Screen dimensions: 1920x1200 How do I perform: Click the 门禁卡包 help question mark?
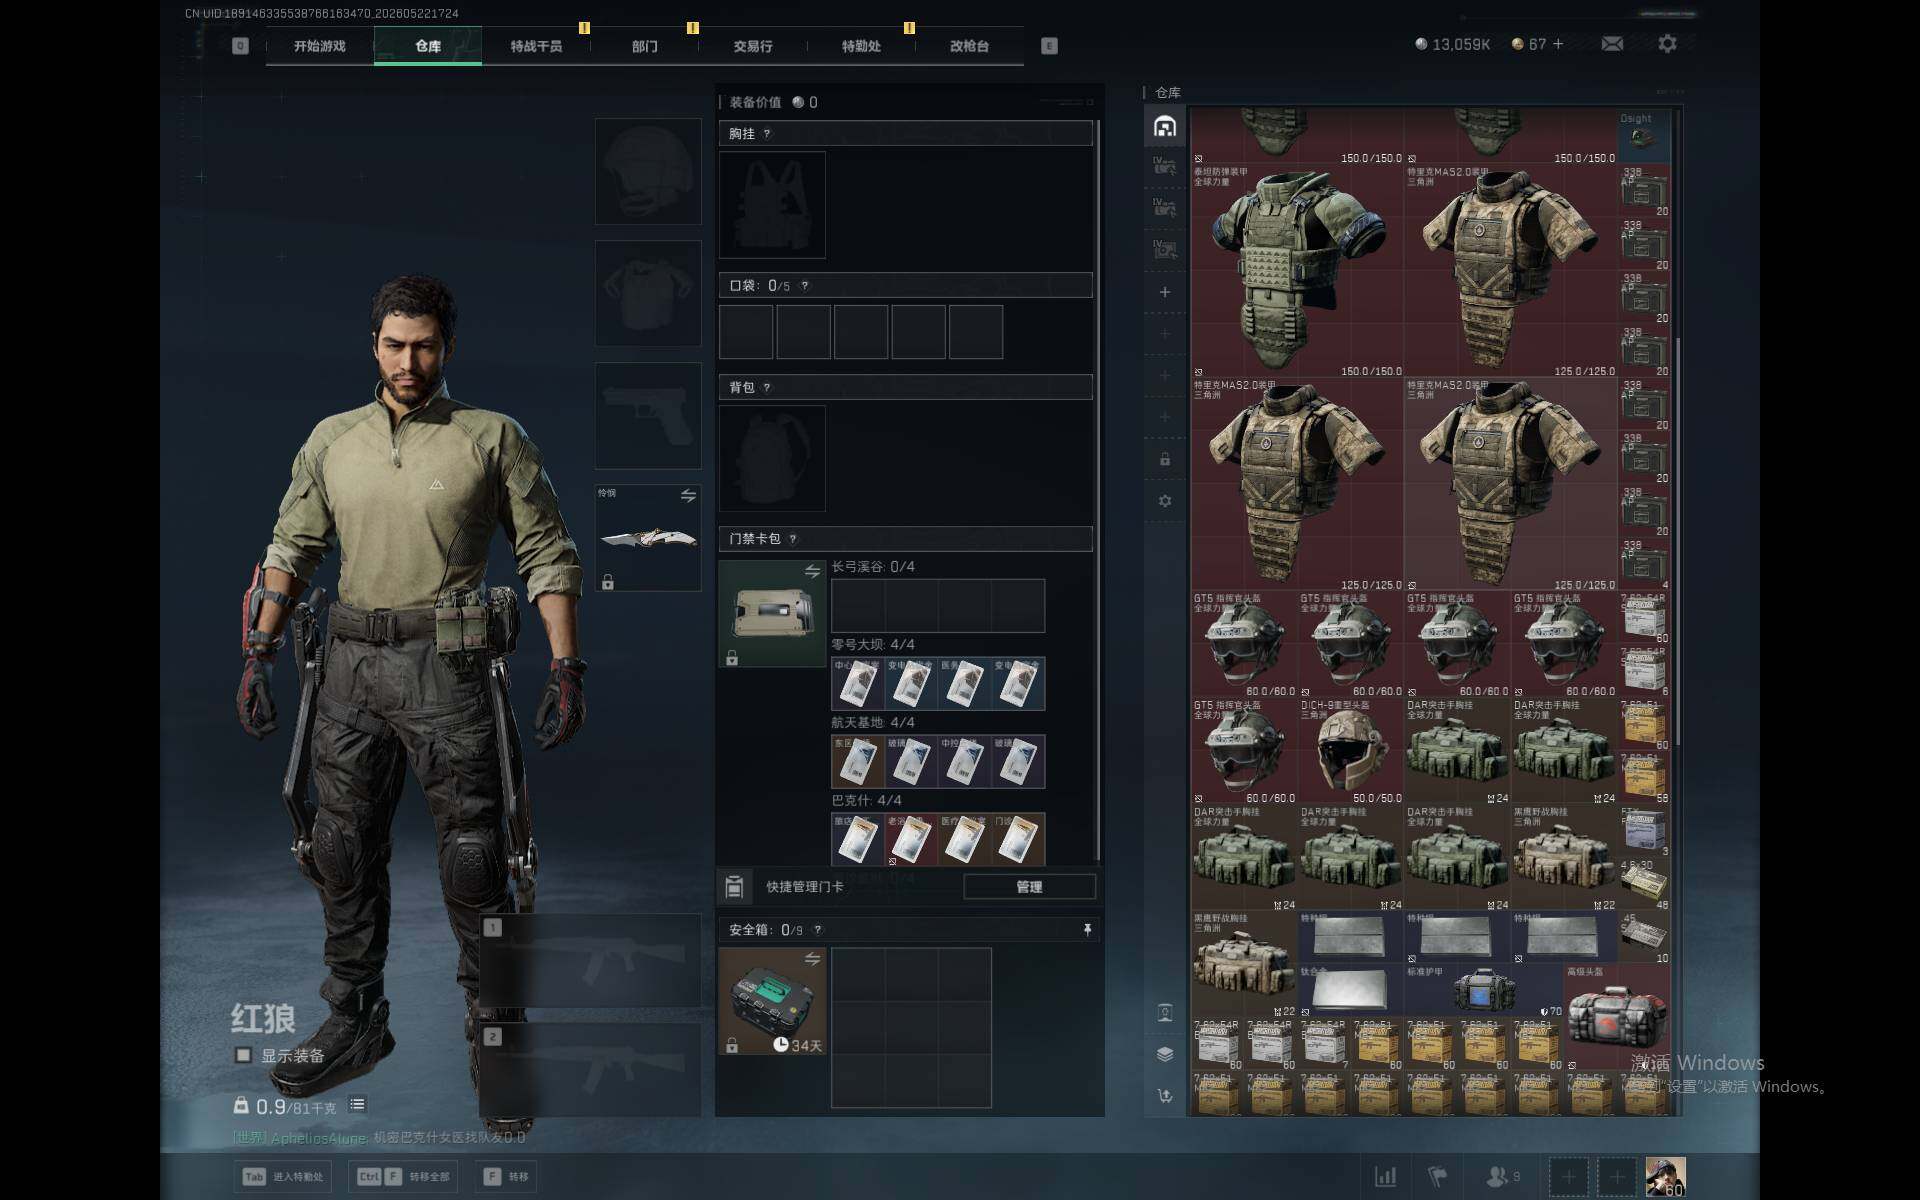point(793,539)
